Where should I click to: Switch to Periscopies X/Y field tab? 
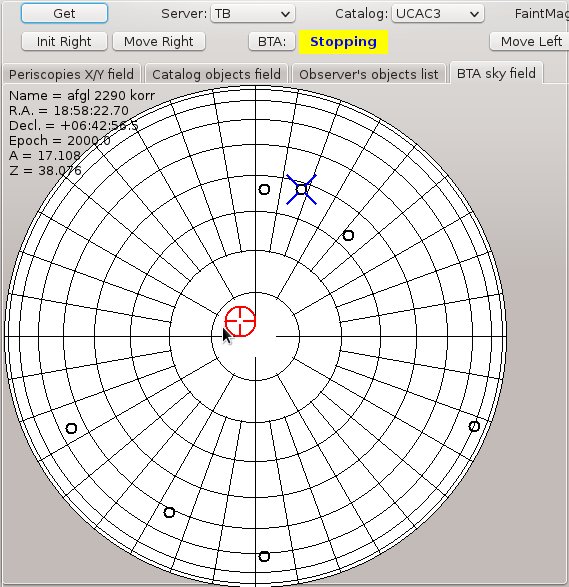71,74
